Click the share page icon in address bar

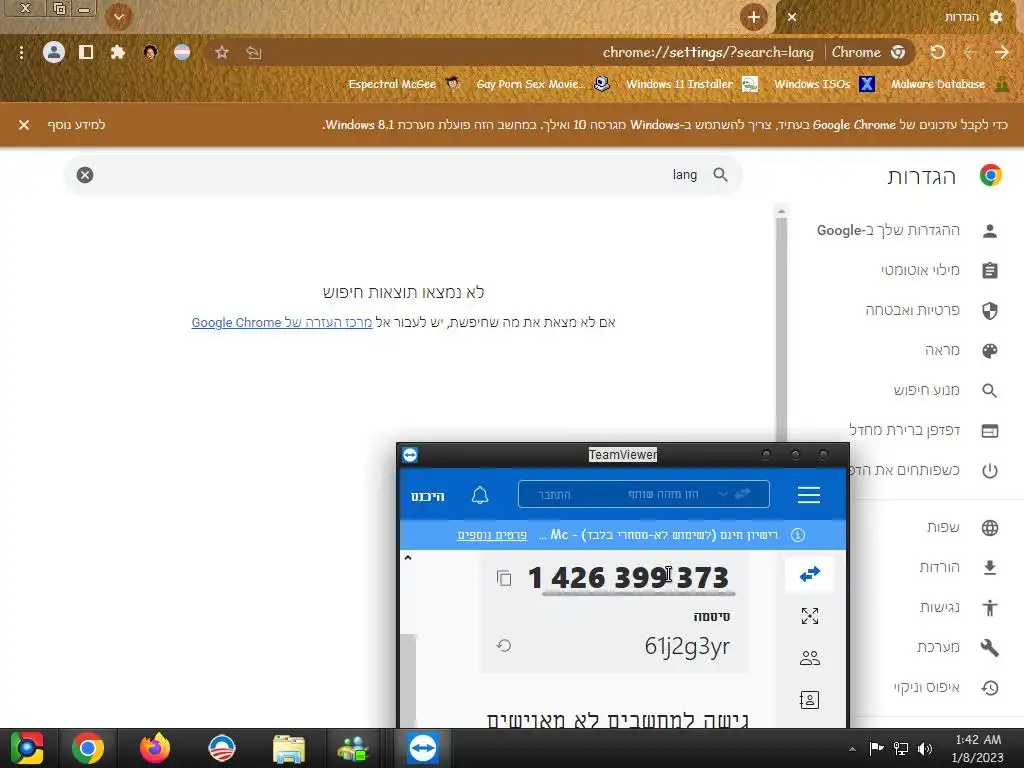coord(254,53)
